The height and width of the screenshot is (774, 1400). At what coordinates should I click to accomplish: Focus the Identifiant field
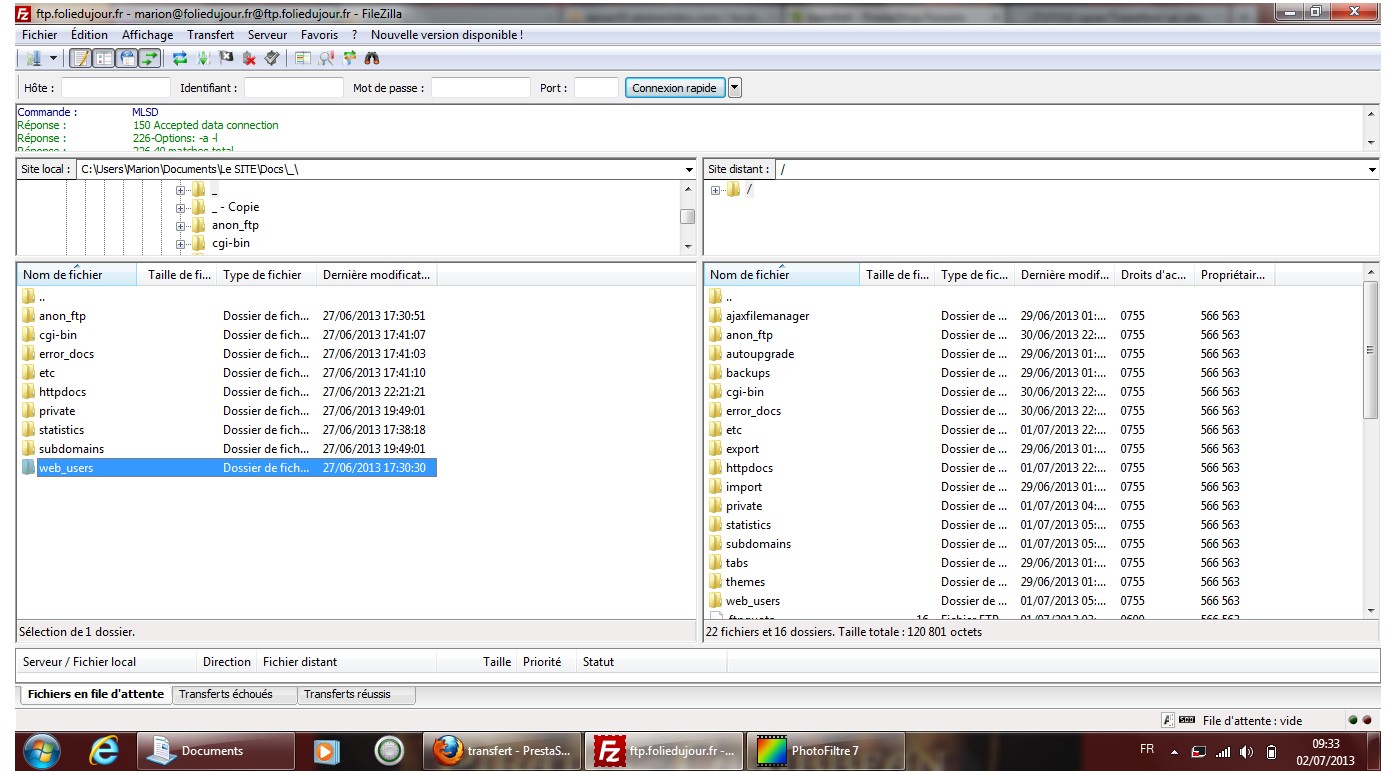(x=294, y=88)
